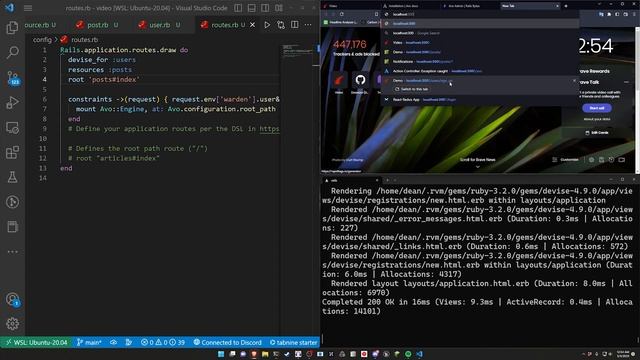Open Source Control with 123 badge
640x360 pixels.
[13, 77]
